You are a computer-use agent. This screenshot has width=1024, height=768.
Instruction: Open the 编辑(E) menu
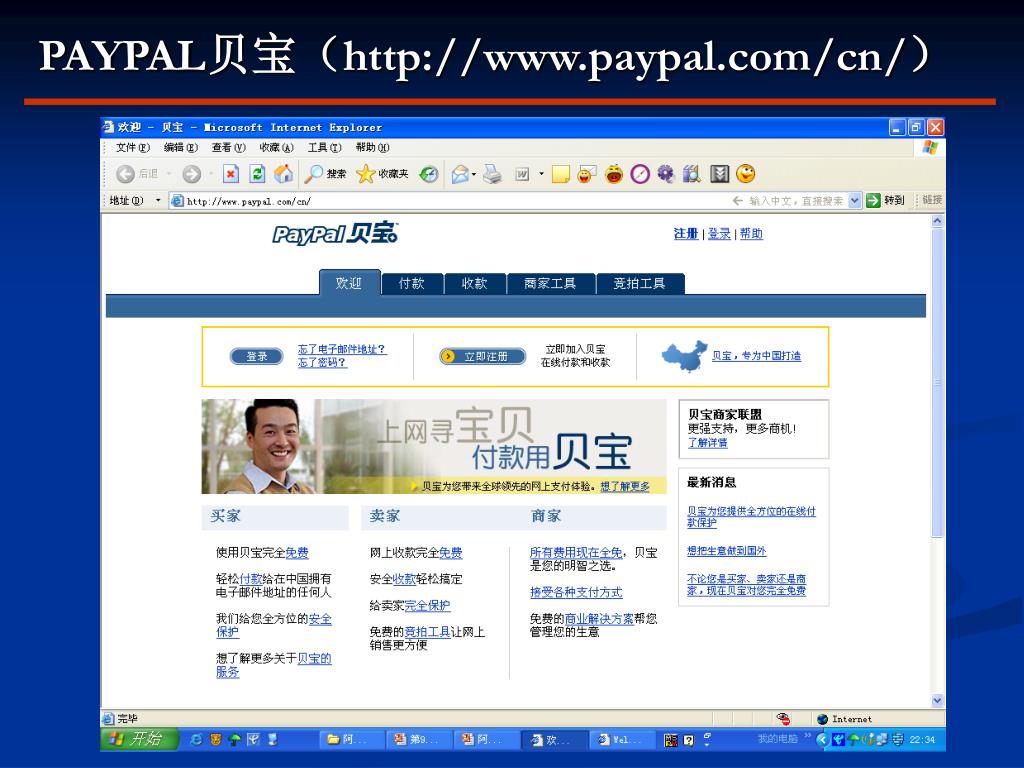pos(180,148)
